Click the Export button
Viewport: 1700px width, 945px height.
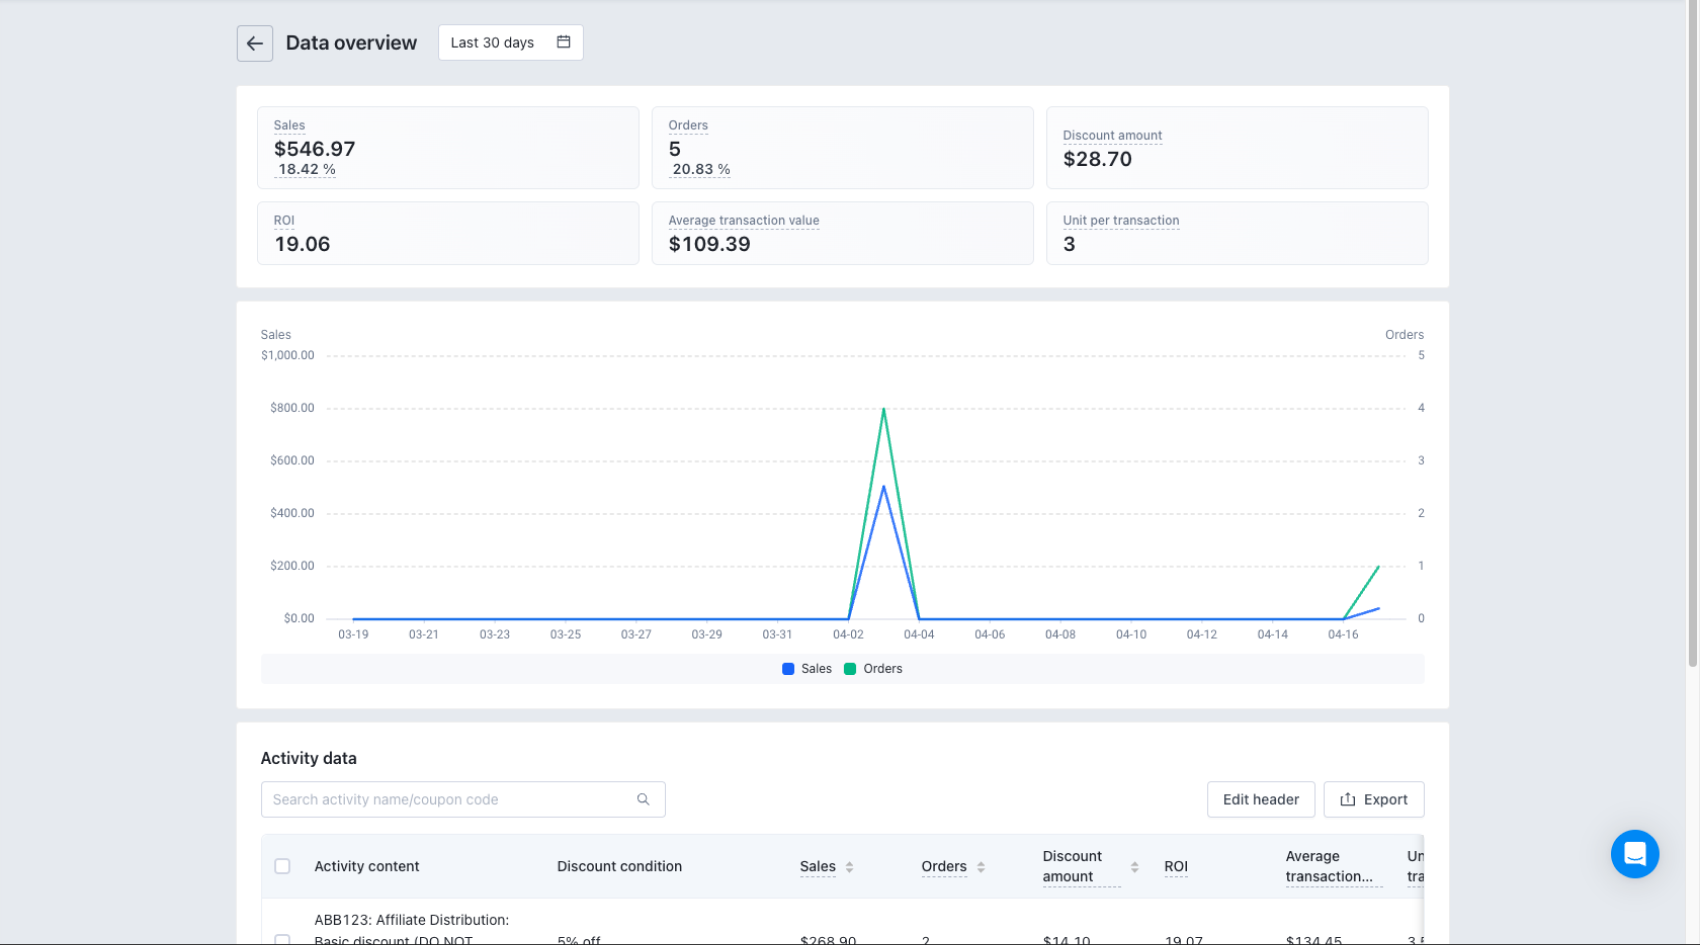coord(1373,799)
